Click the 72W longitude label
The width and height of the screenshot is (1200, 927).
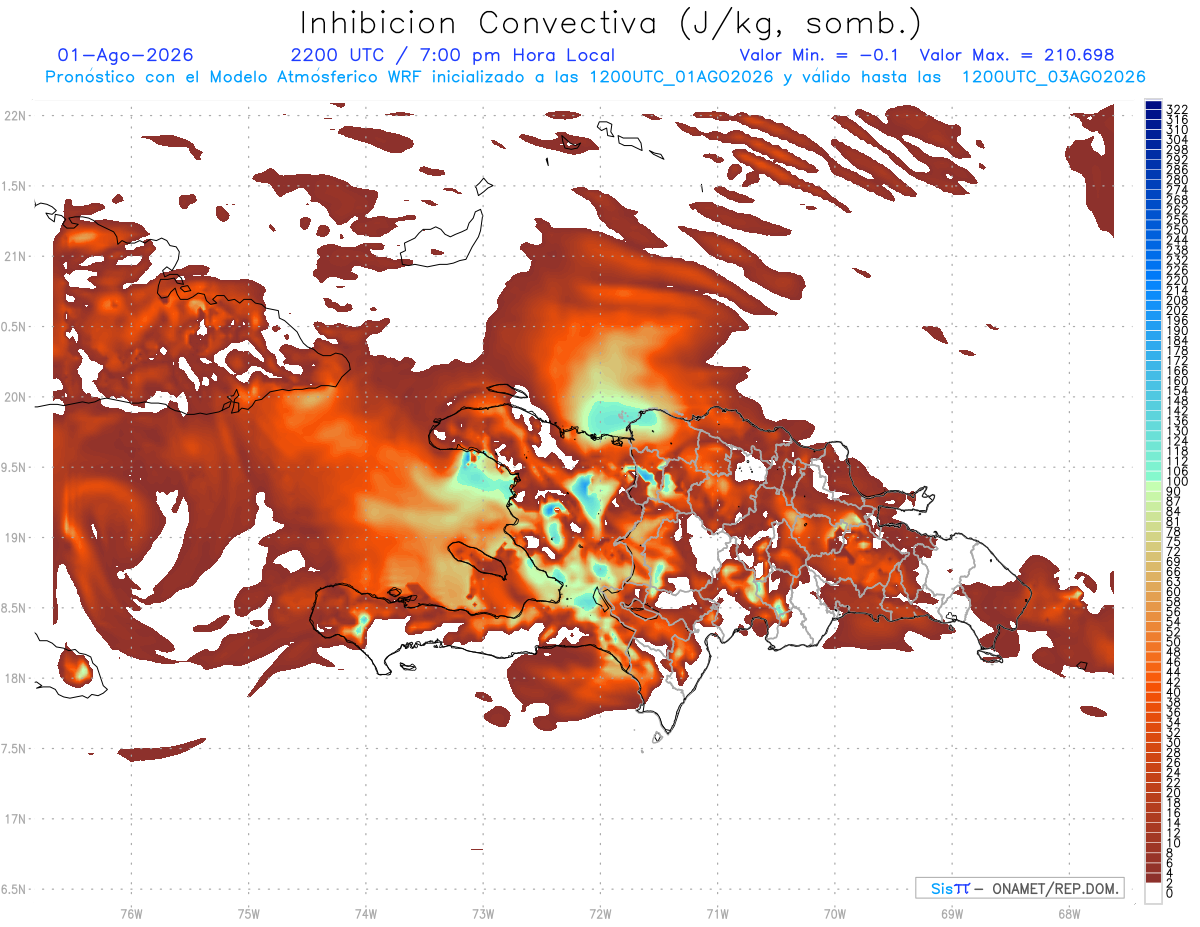[600, 913]
